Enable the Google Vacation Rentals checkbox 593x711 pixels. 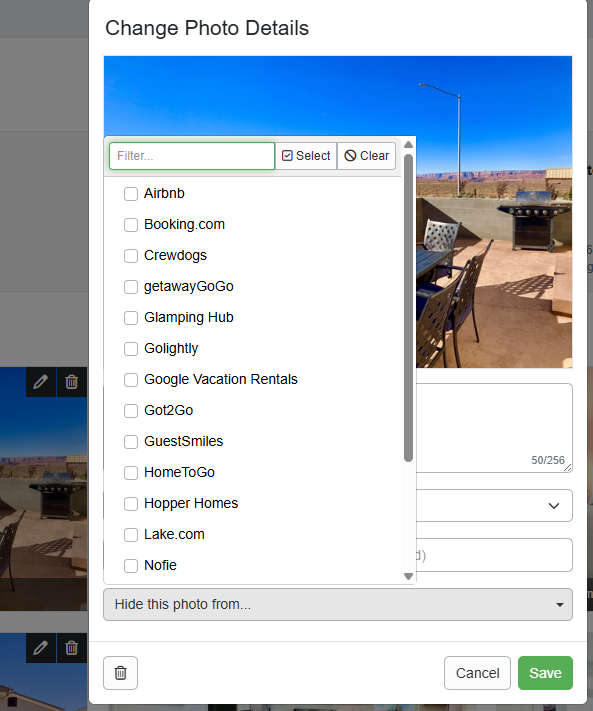pyautogui.click(x=131, y=380)
